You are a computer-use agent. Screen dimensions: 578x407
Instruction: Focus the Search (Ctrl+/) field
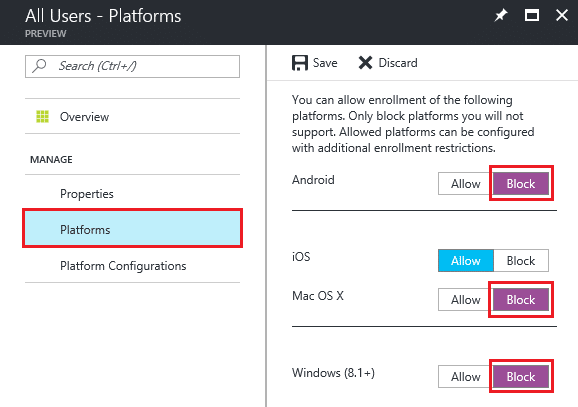(132, 66)
